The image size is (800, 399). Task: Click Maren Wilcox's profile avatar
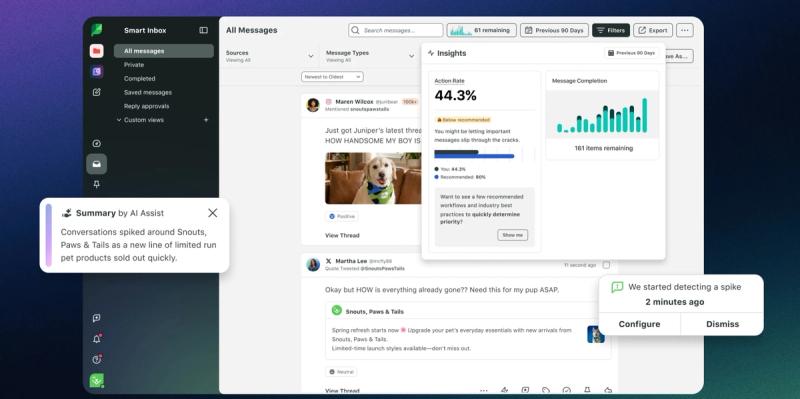click(x=313, y=105)
